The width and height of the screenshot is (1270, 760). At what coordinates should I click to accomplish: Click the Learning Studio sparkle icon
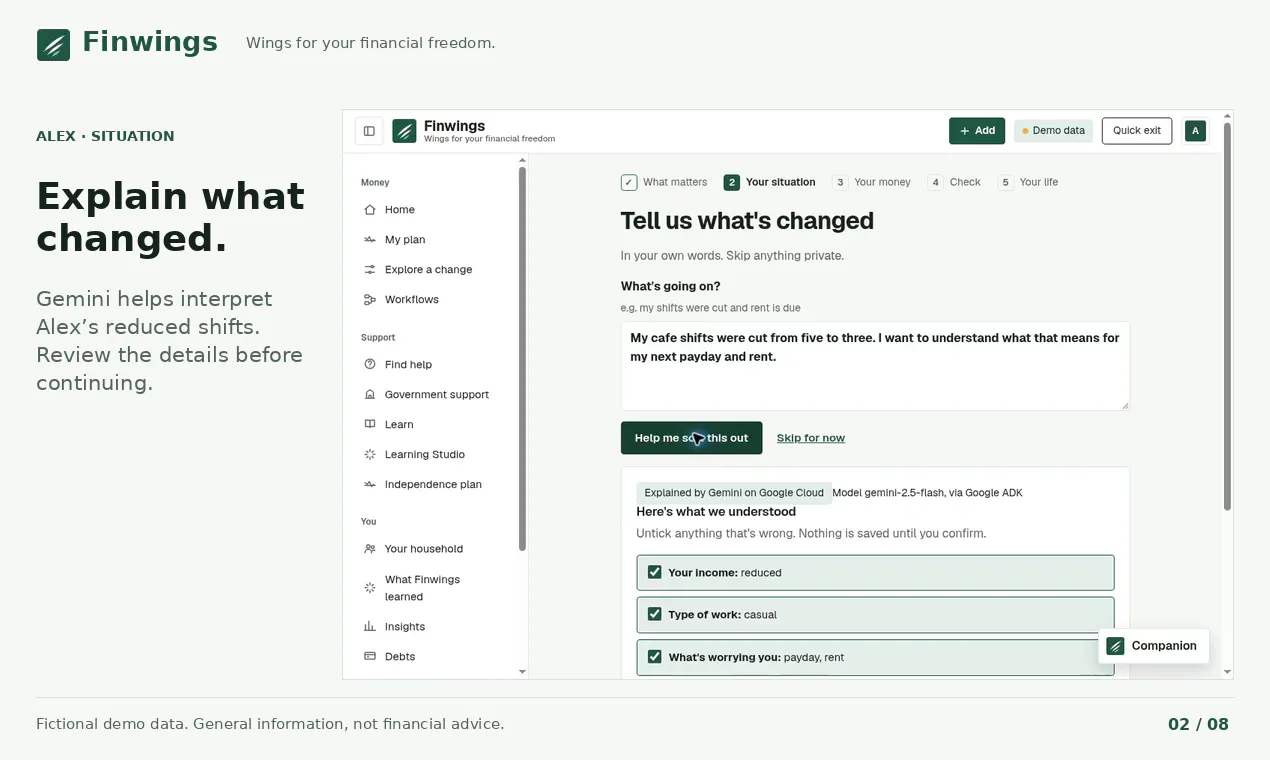(370, 455)
